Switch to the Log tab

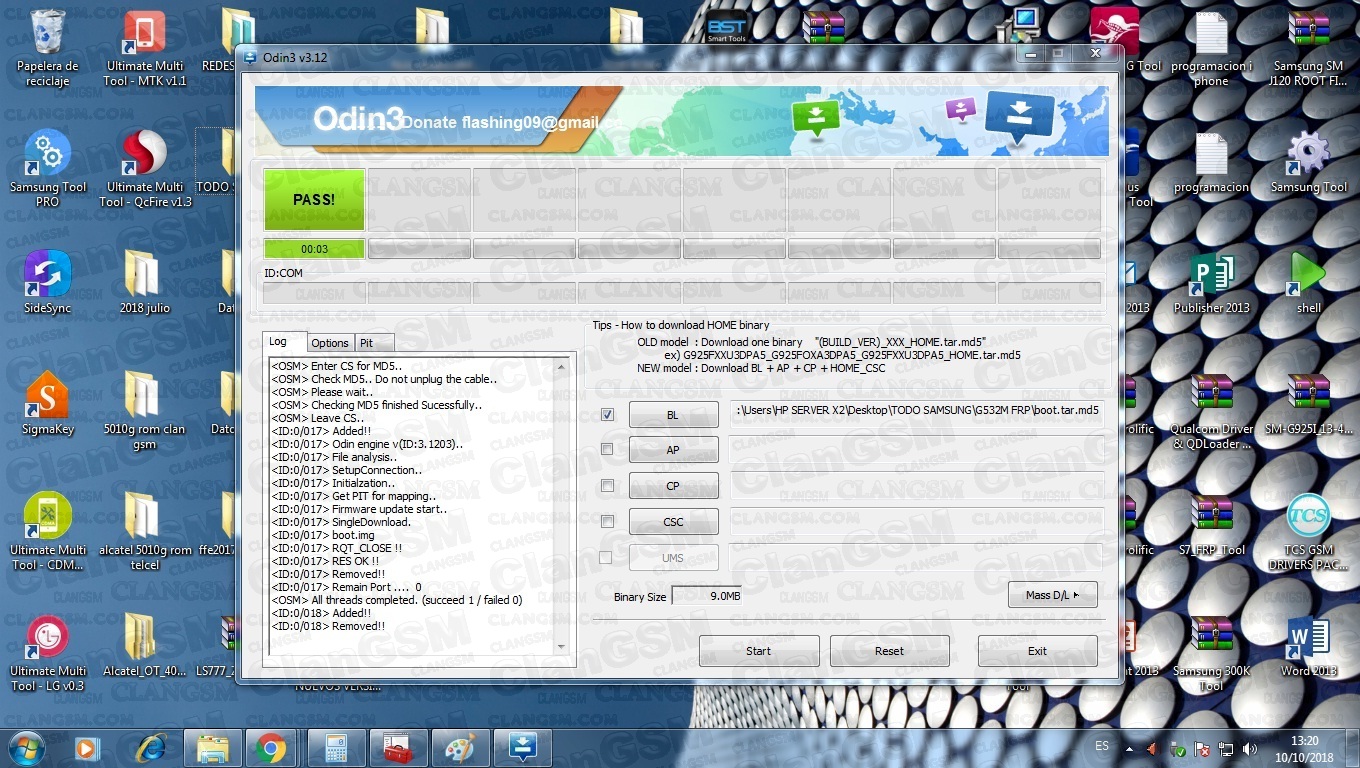pos(279,341)
